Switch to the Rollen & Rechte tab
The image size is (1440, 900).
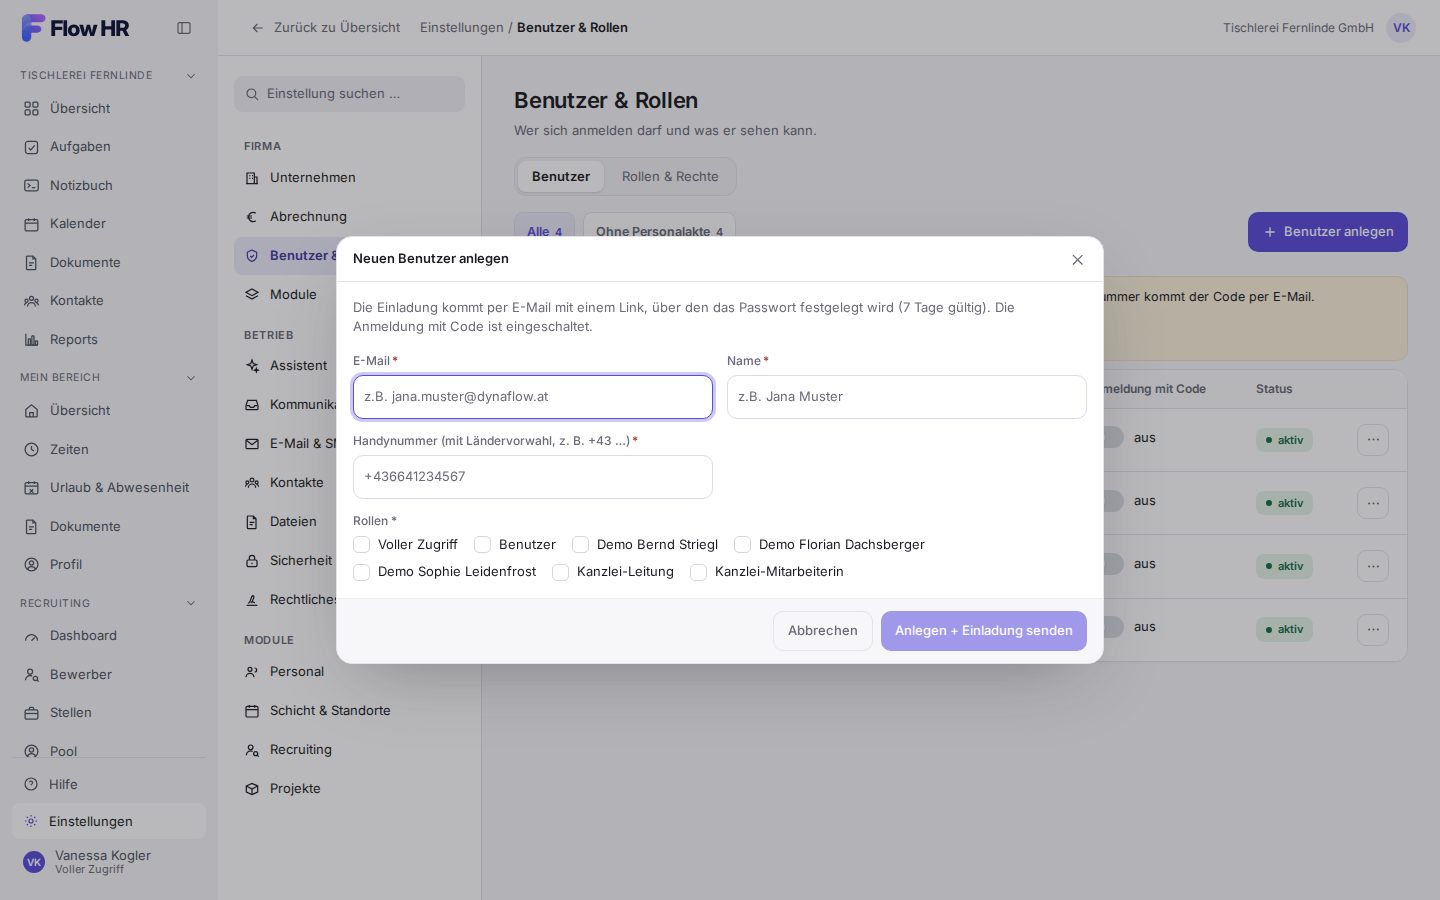[x=670, y=177]
